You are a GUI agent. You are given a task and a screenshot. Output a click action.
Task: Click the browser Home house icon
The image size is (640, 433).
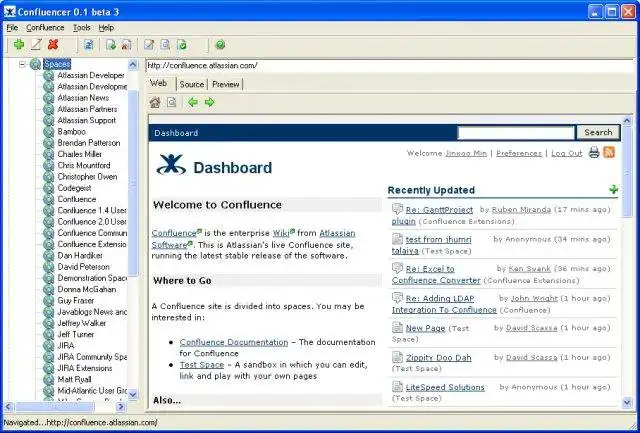click(x=155, y=102)
